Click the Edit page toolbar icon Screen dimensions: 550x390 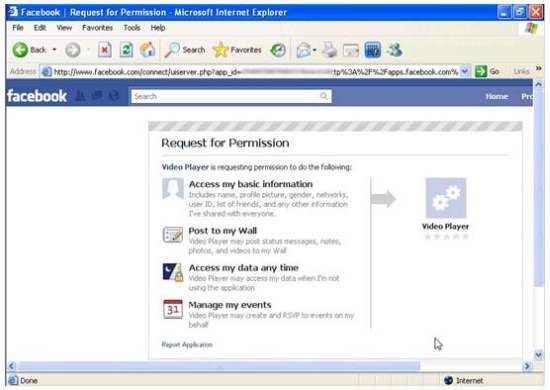pos(351,51)
